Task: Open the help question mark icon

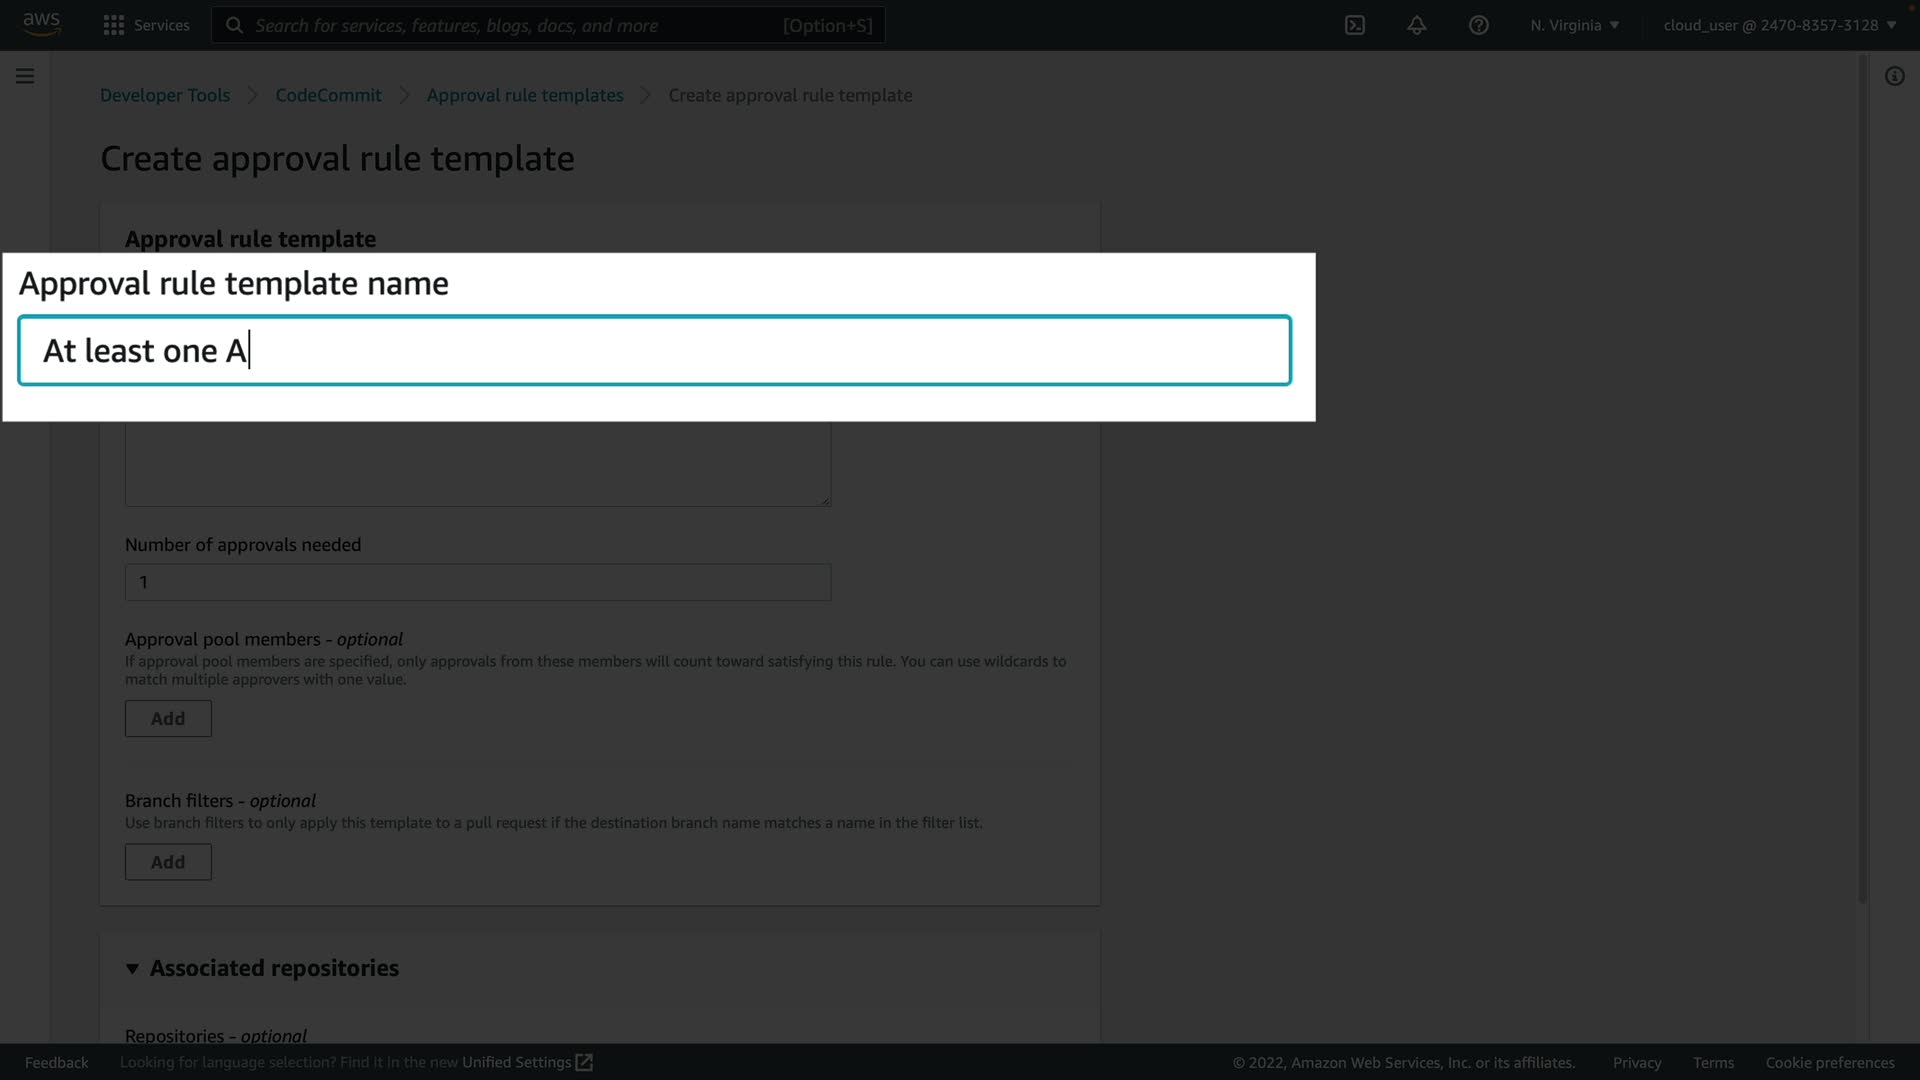Action: 1478,25
